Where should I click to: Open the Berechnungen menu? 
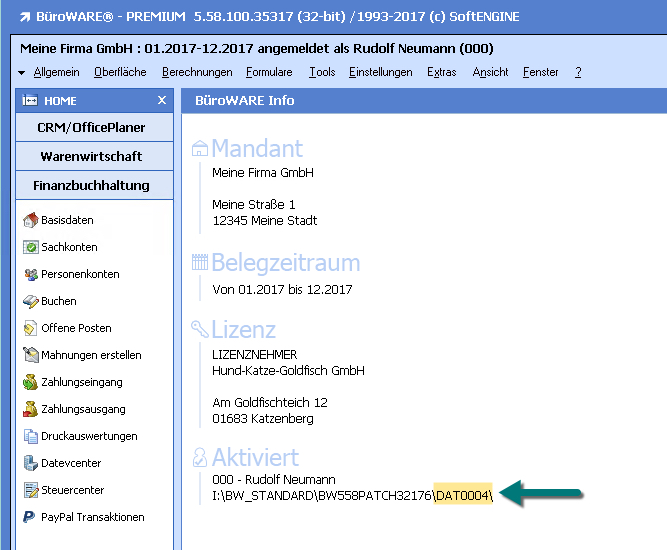tap(197, 72)
